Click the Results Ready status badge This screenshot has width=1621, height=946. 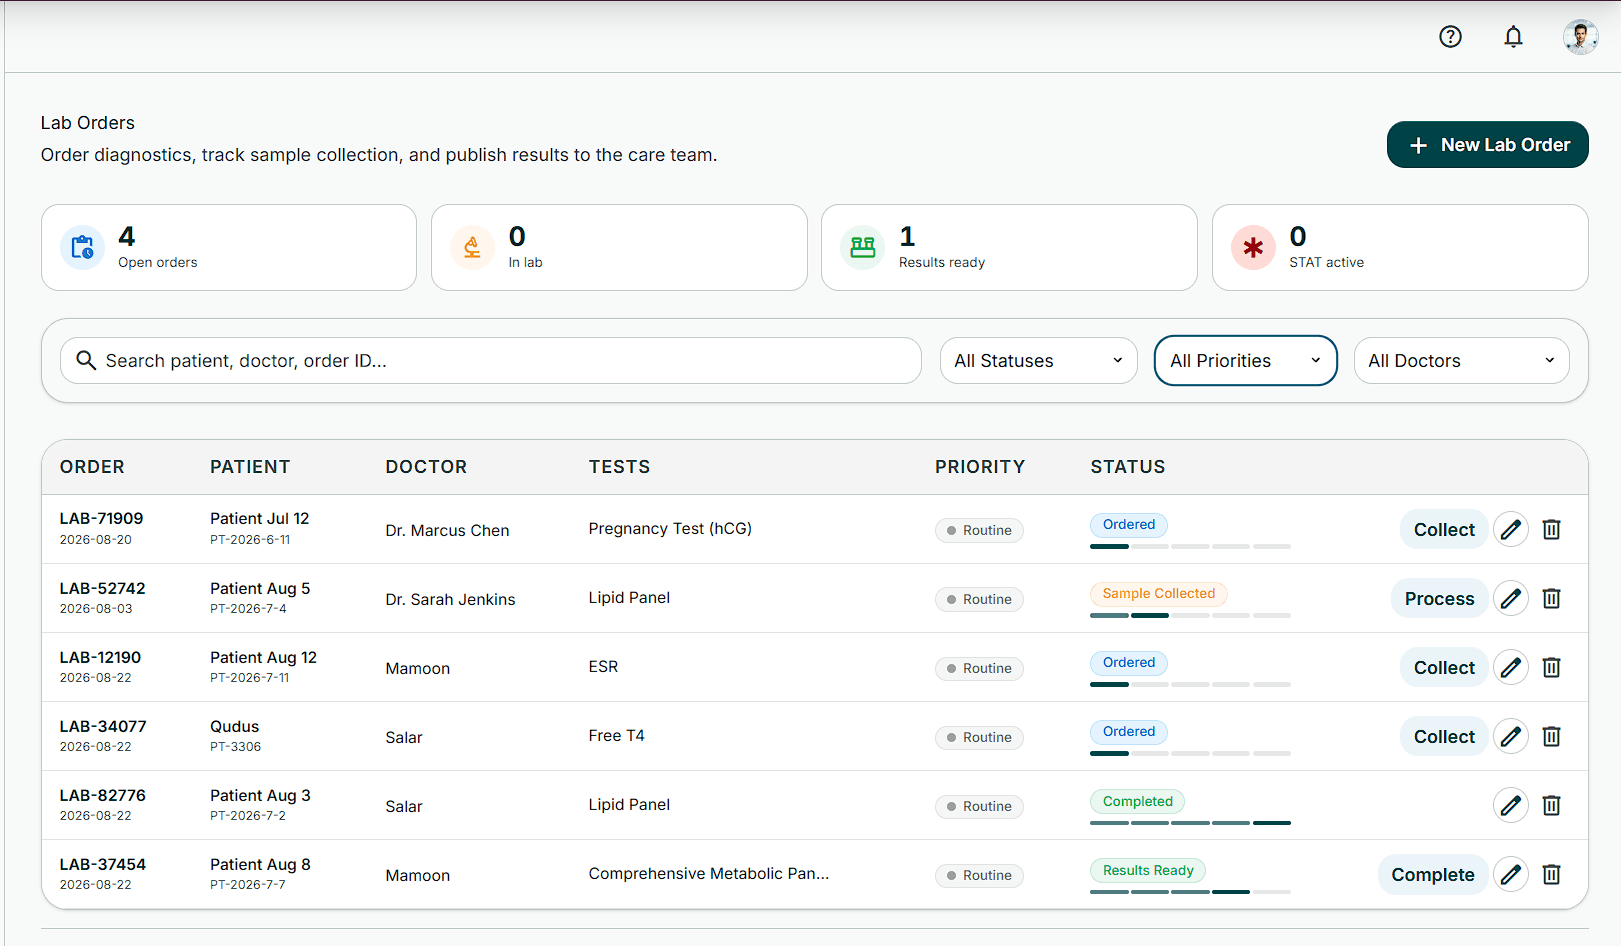(x=1148, y=870)
